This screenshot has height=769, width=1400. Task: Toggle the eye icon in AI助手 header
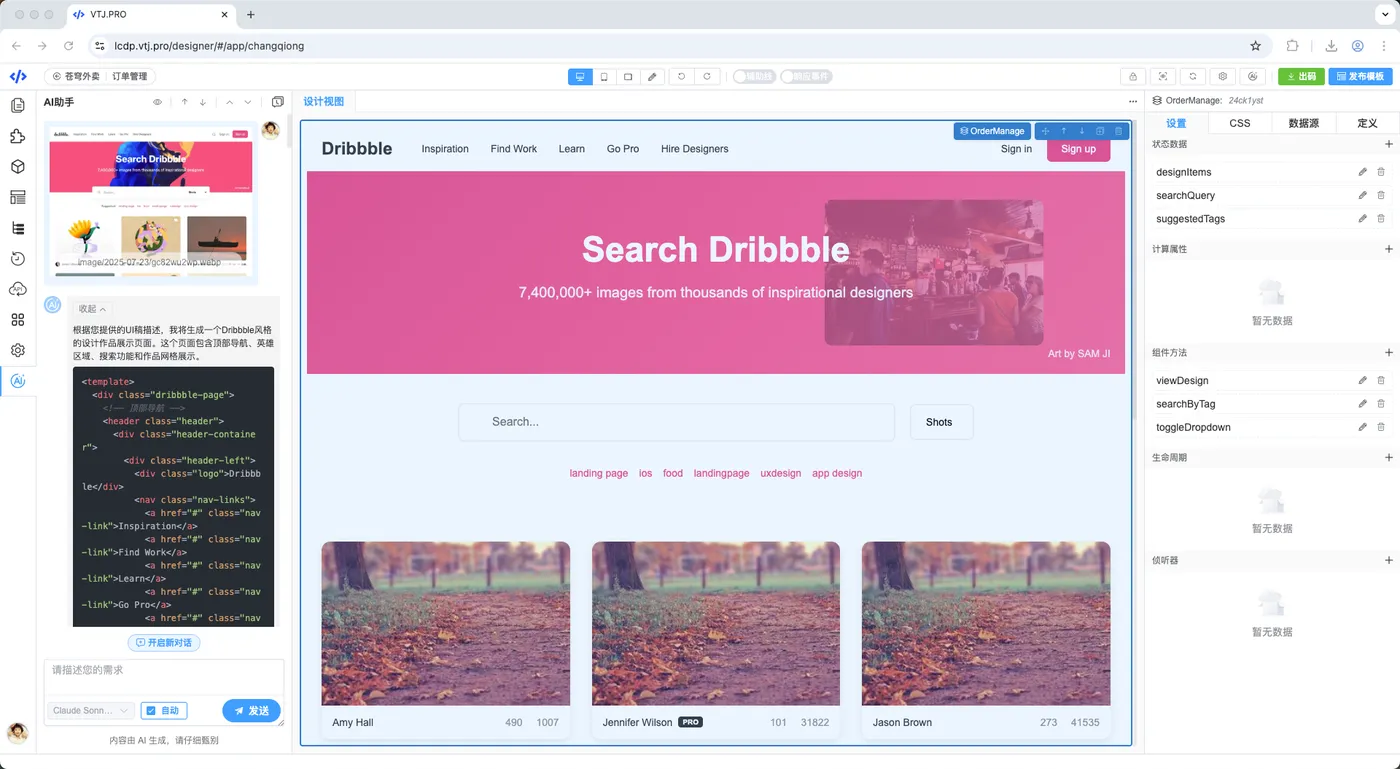point(157,102)
